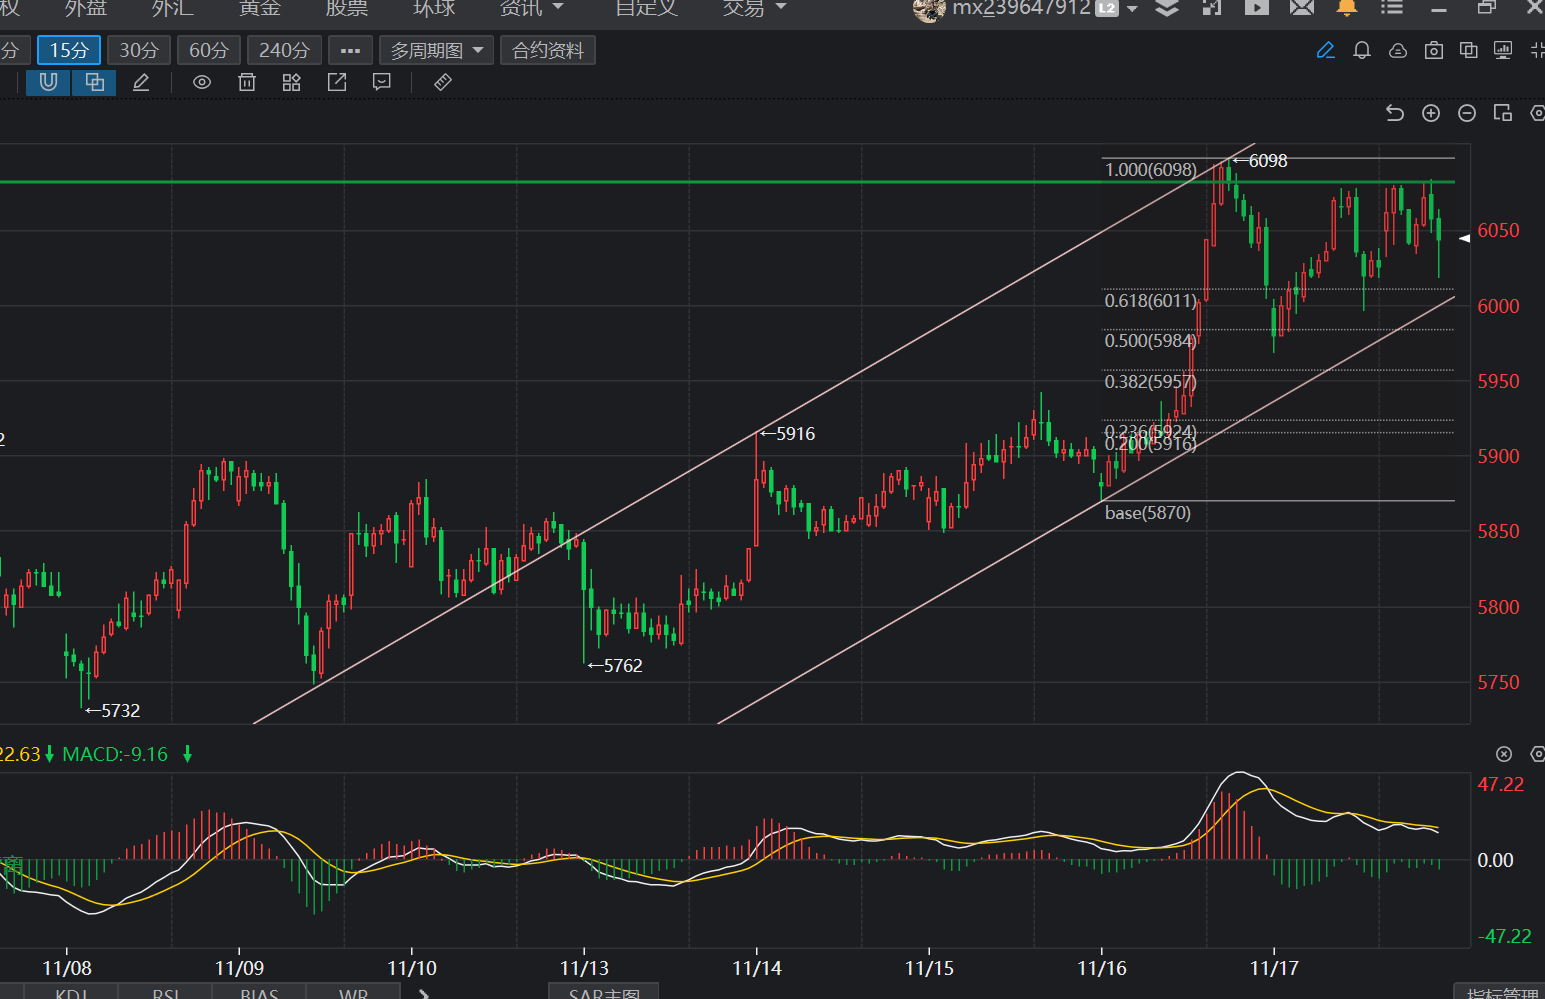
Task: Open the 股票 menu
Action: tap(347, 8)
